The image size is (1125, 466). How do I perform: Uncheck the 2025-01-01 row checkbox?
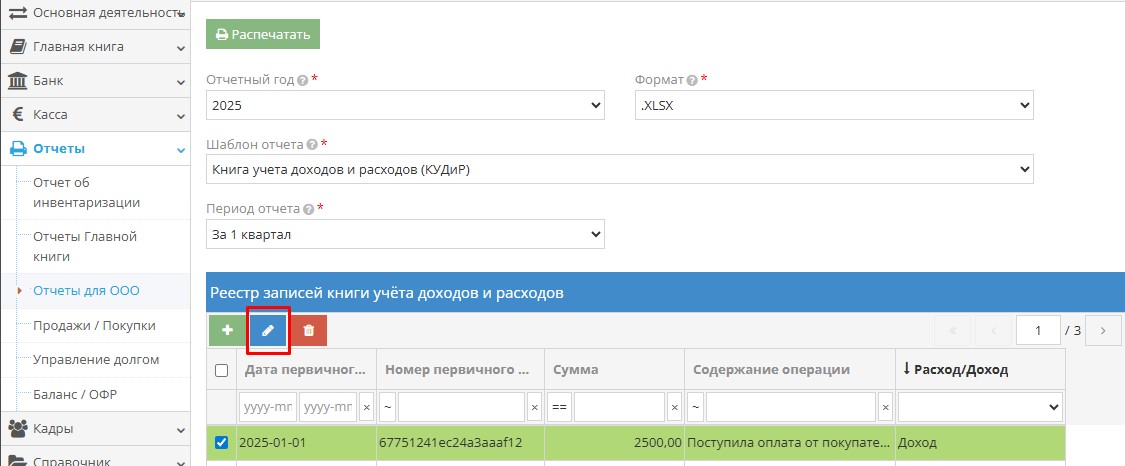pyautogui.click(x=222, y=443)
